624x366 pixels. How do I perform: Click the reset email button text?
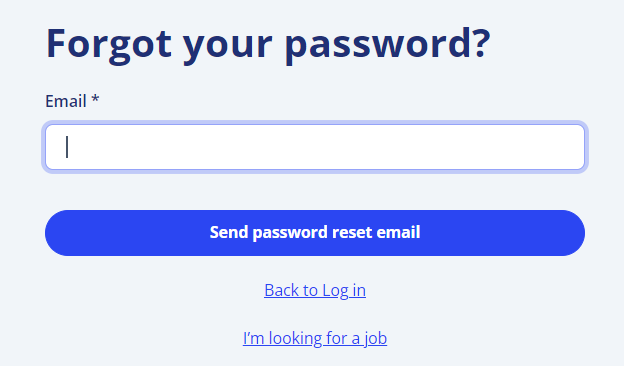click(315, 232)
